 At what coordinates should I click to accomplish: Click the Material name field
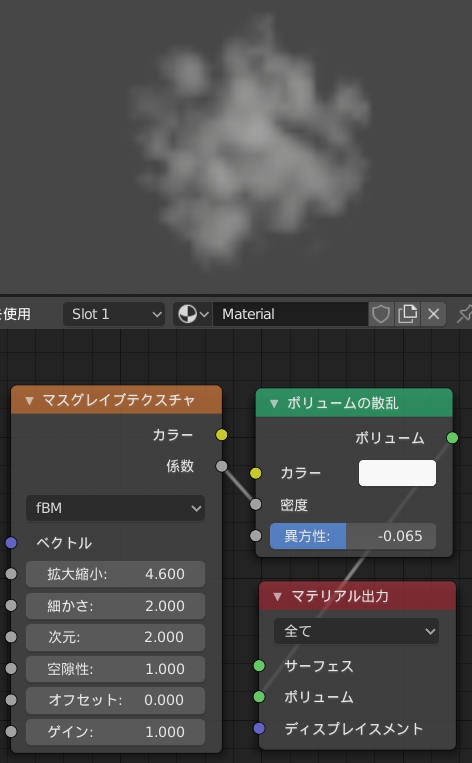(290, 314)
